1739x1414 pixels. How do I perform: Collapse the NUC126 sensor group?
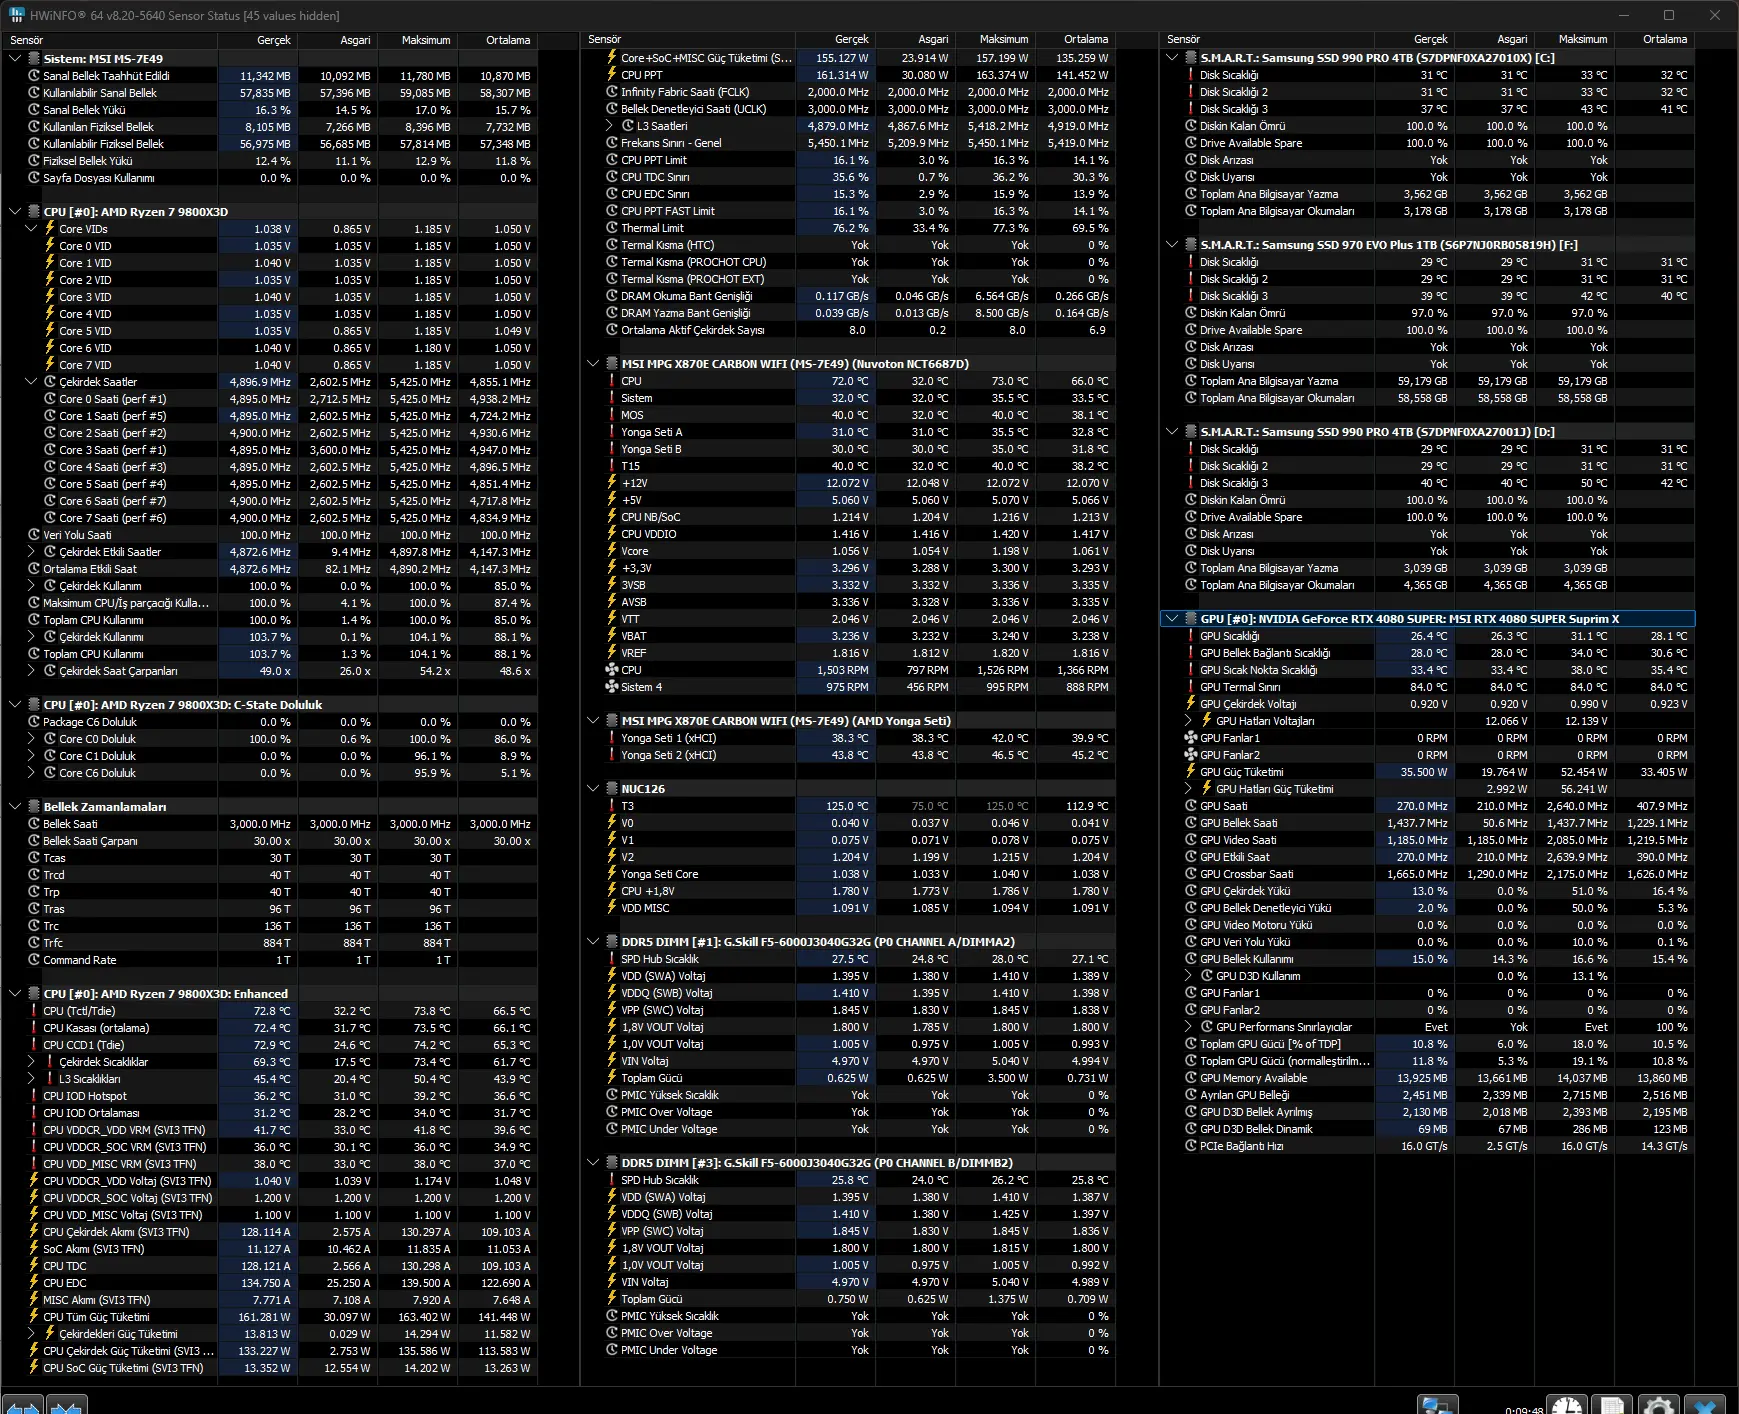593,789
